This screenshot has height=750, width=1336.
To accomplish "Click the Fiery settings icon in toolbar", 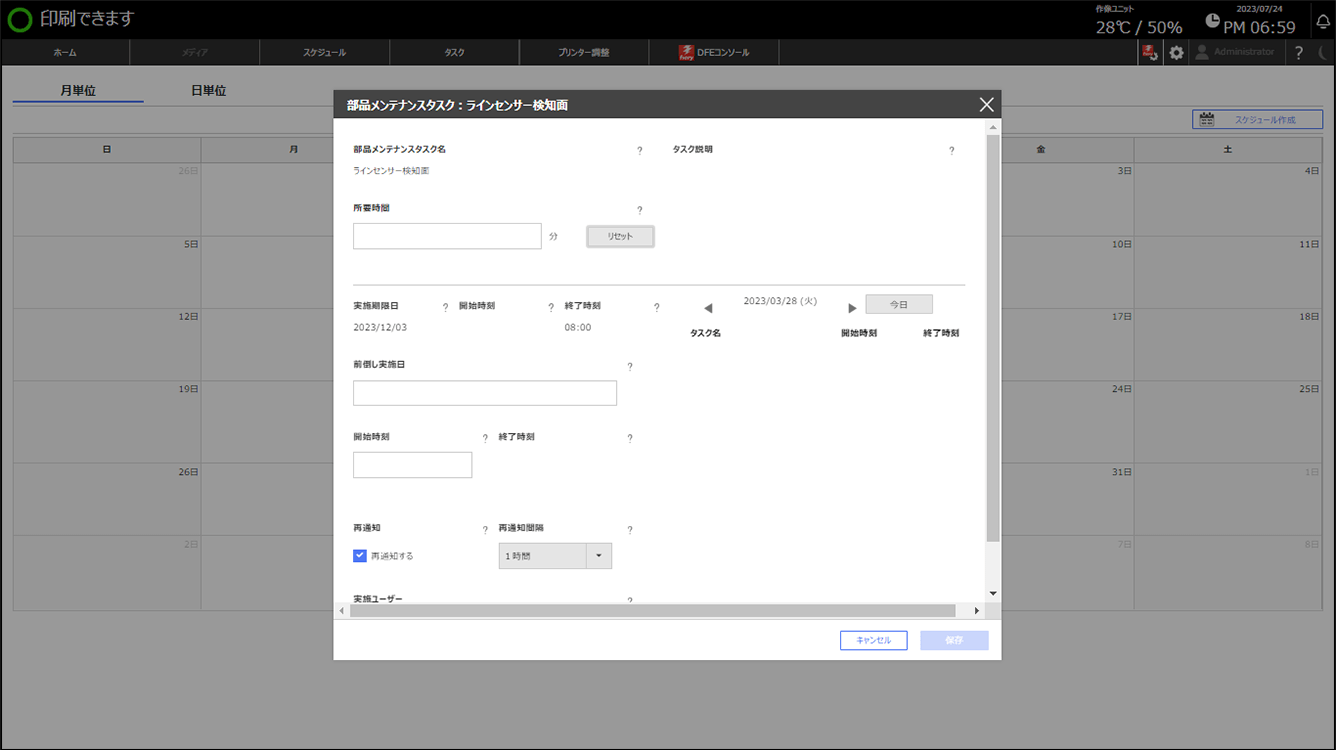I will pyautogui.click(x=1150, y=53).
